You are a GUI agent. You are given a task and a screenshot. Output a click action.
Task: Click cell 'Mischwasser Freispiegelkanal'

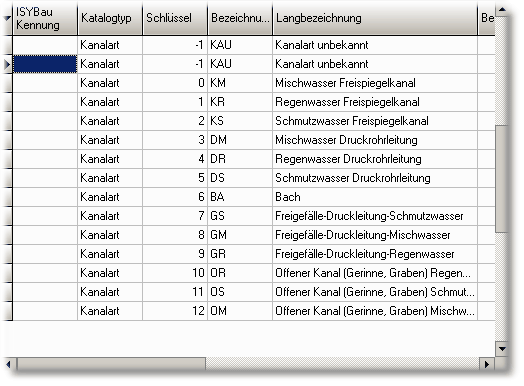pyautogui.click(x=375, y=83)
